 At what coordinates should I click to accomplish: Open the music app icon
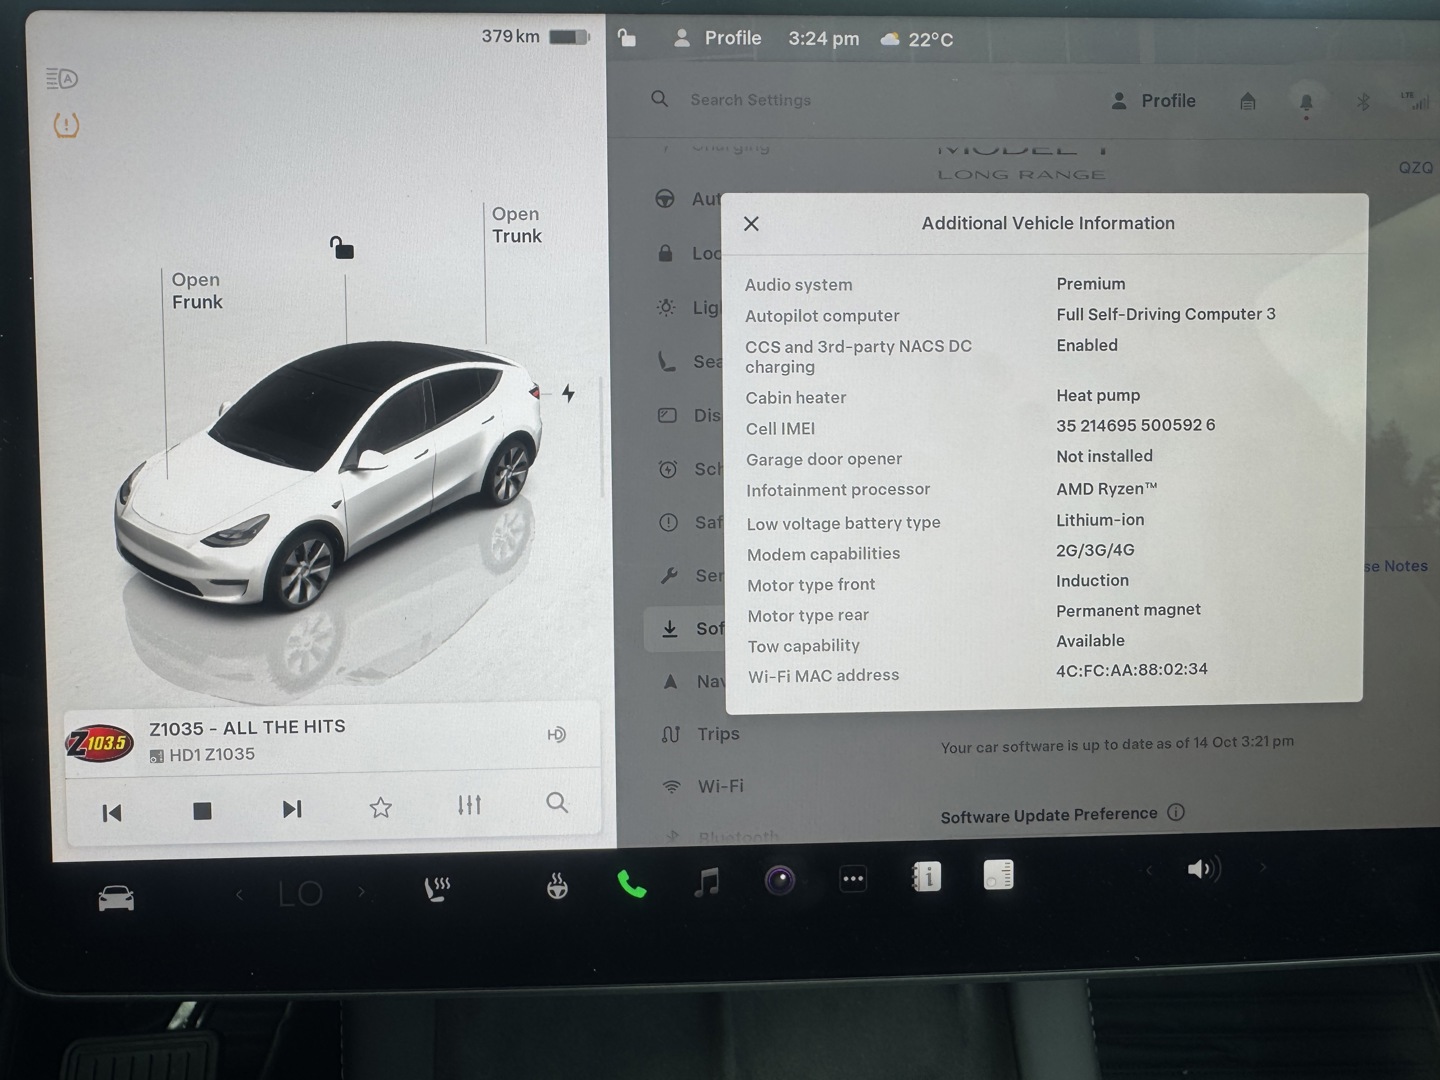[707, 882]
